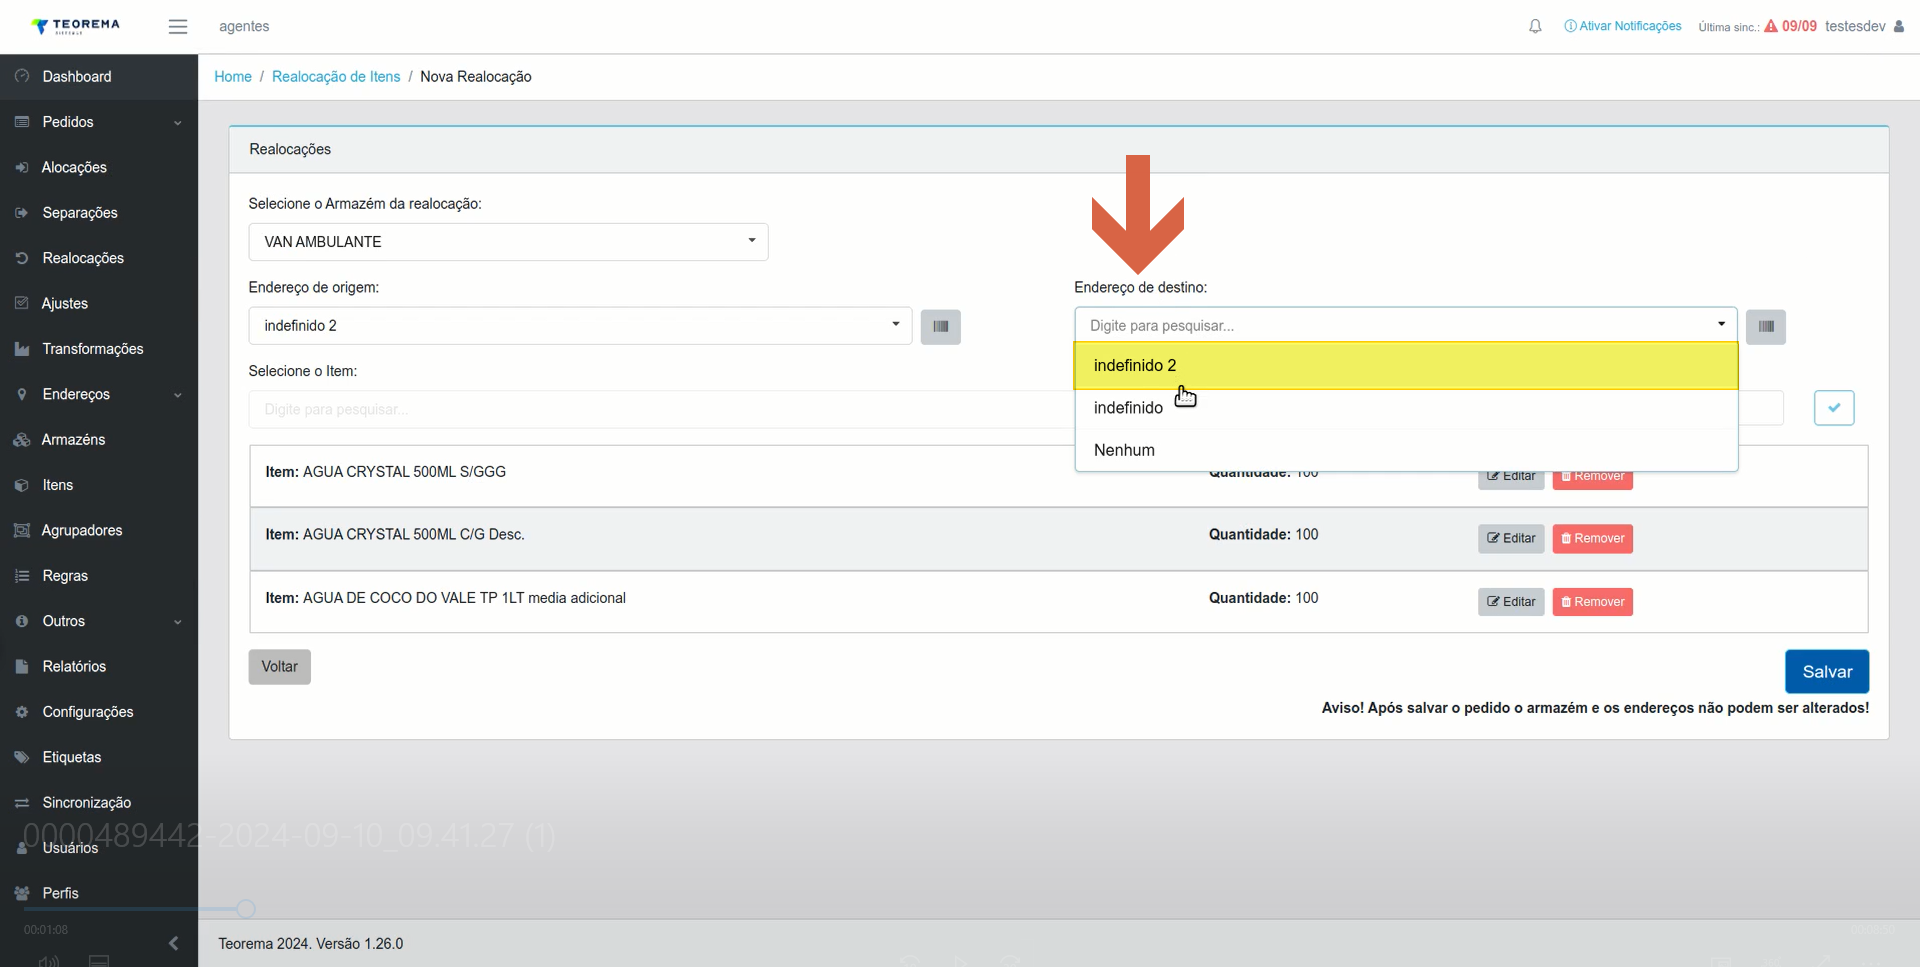Expand the Endereços submenu chevron

pos(178,395)
